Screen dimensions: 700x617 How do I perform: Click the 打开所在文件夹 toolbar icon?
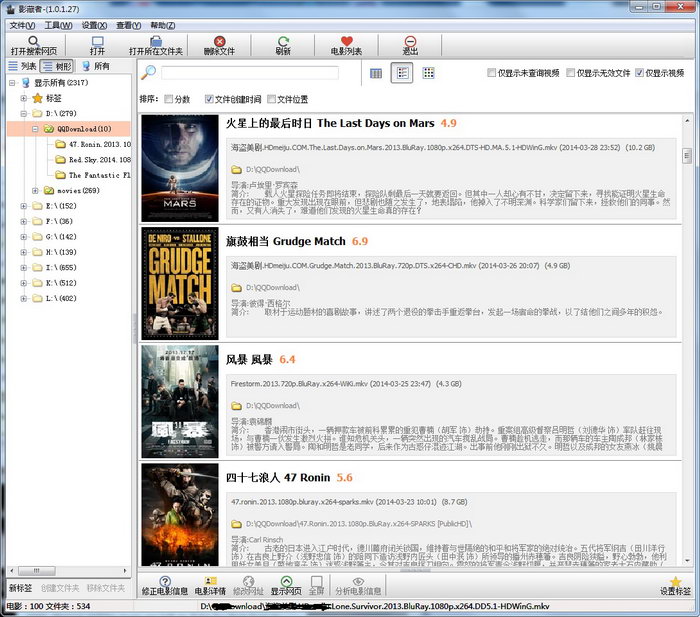point(156,43)
